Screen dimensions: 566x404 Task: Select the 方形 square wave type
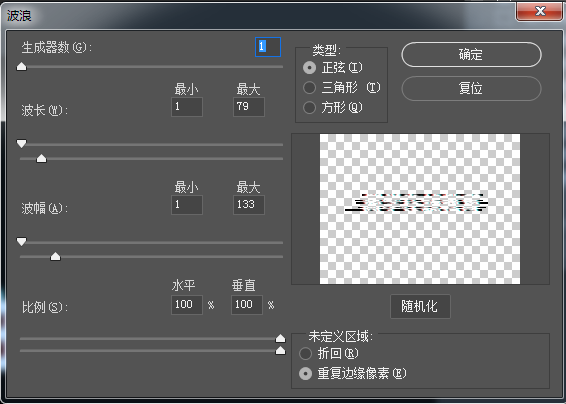pyautogui.click(x=309, y=107)
